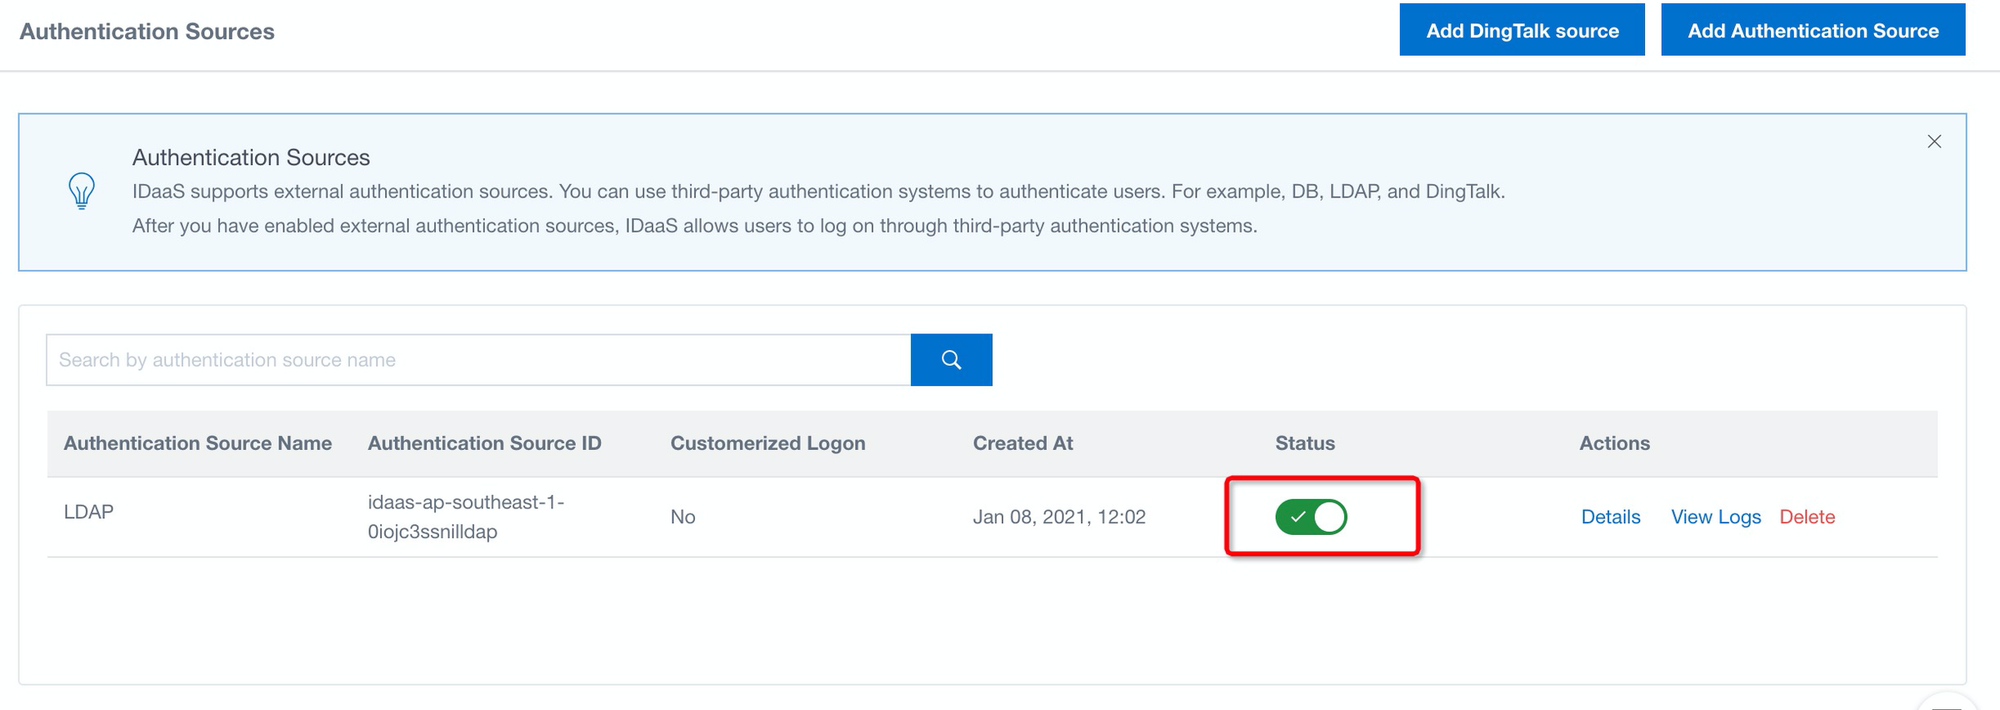
Task: Click Customerized Logon column header
Action: pos(767,443)
